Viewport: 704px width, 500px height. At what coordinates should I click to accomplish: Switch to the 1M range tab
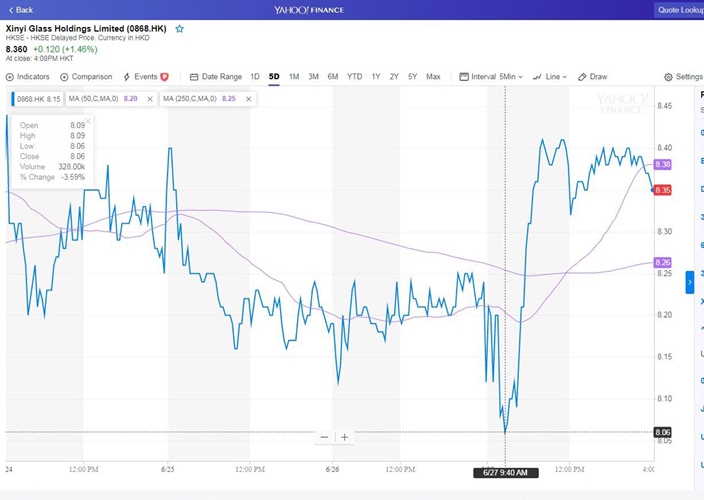[294, 77]
